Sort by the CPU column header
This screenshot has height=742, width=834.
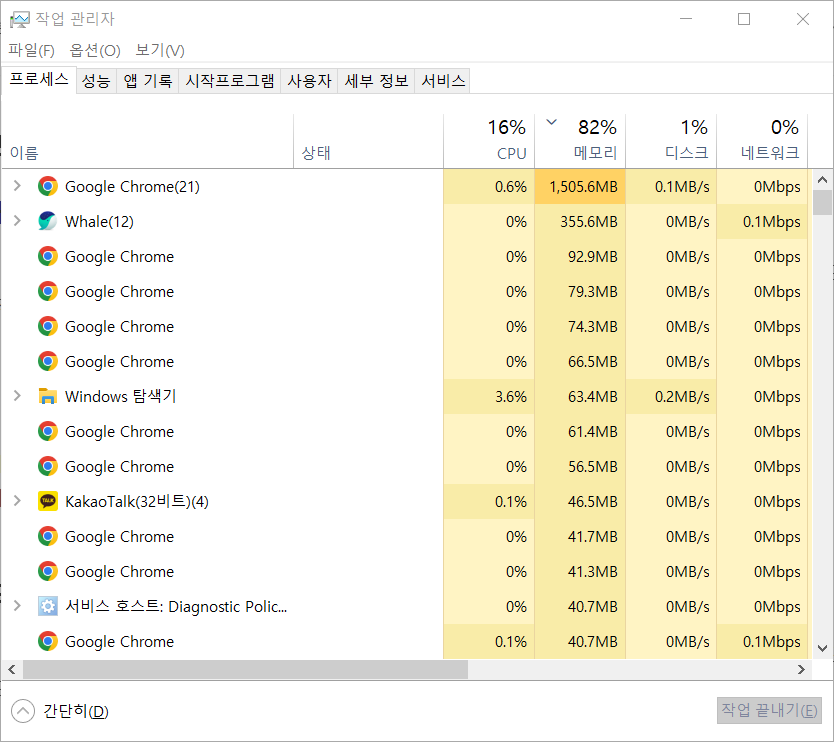click(x=489, y=141)
